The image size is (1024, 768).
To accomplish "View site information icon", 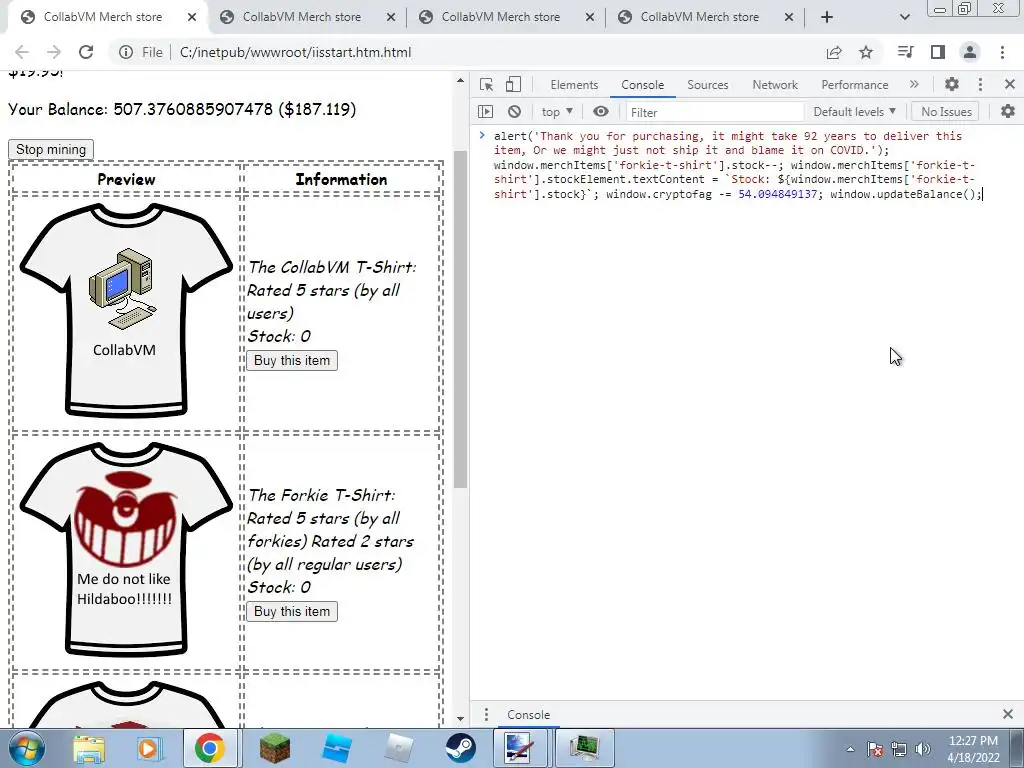I will point(125,52).
